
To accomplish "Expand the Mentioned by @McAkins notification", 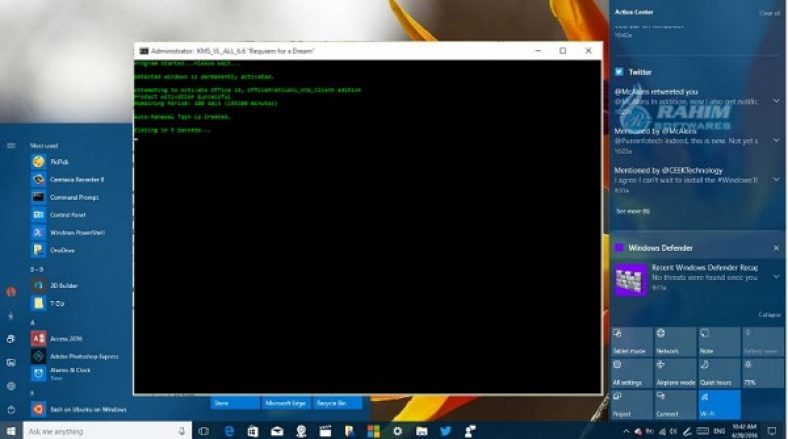I will click(776, 140).
